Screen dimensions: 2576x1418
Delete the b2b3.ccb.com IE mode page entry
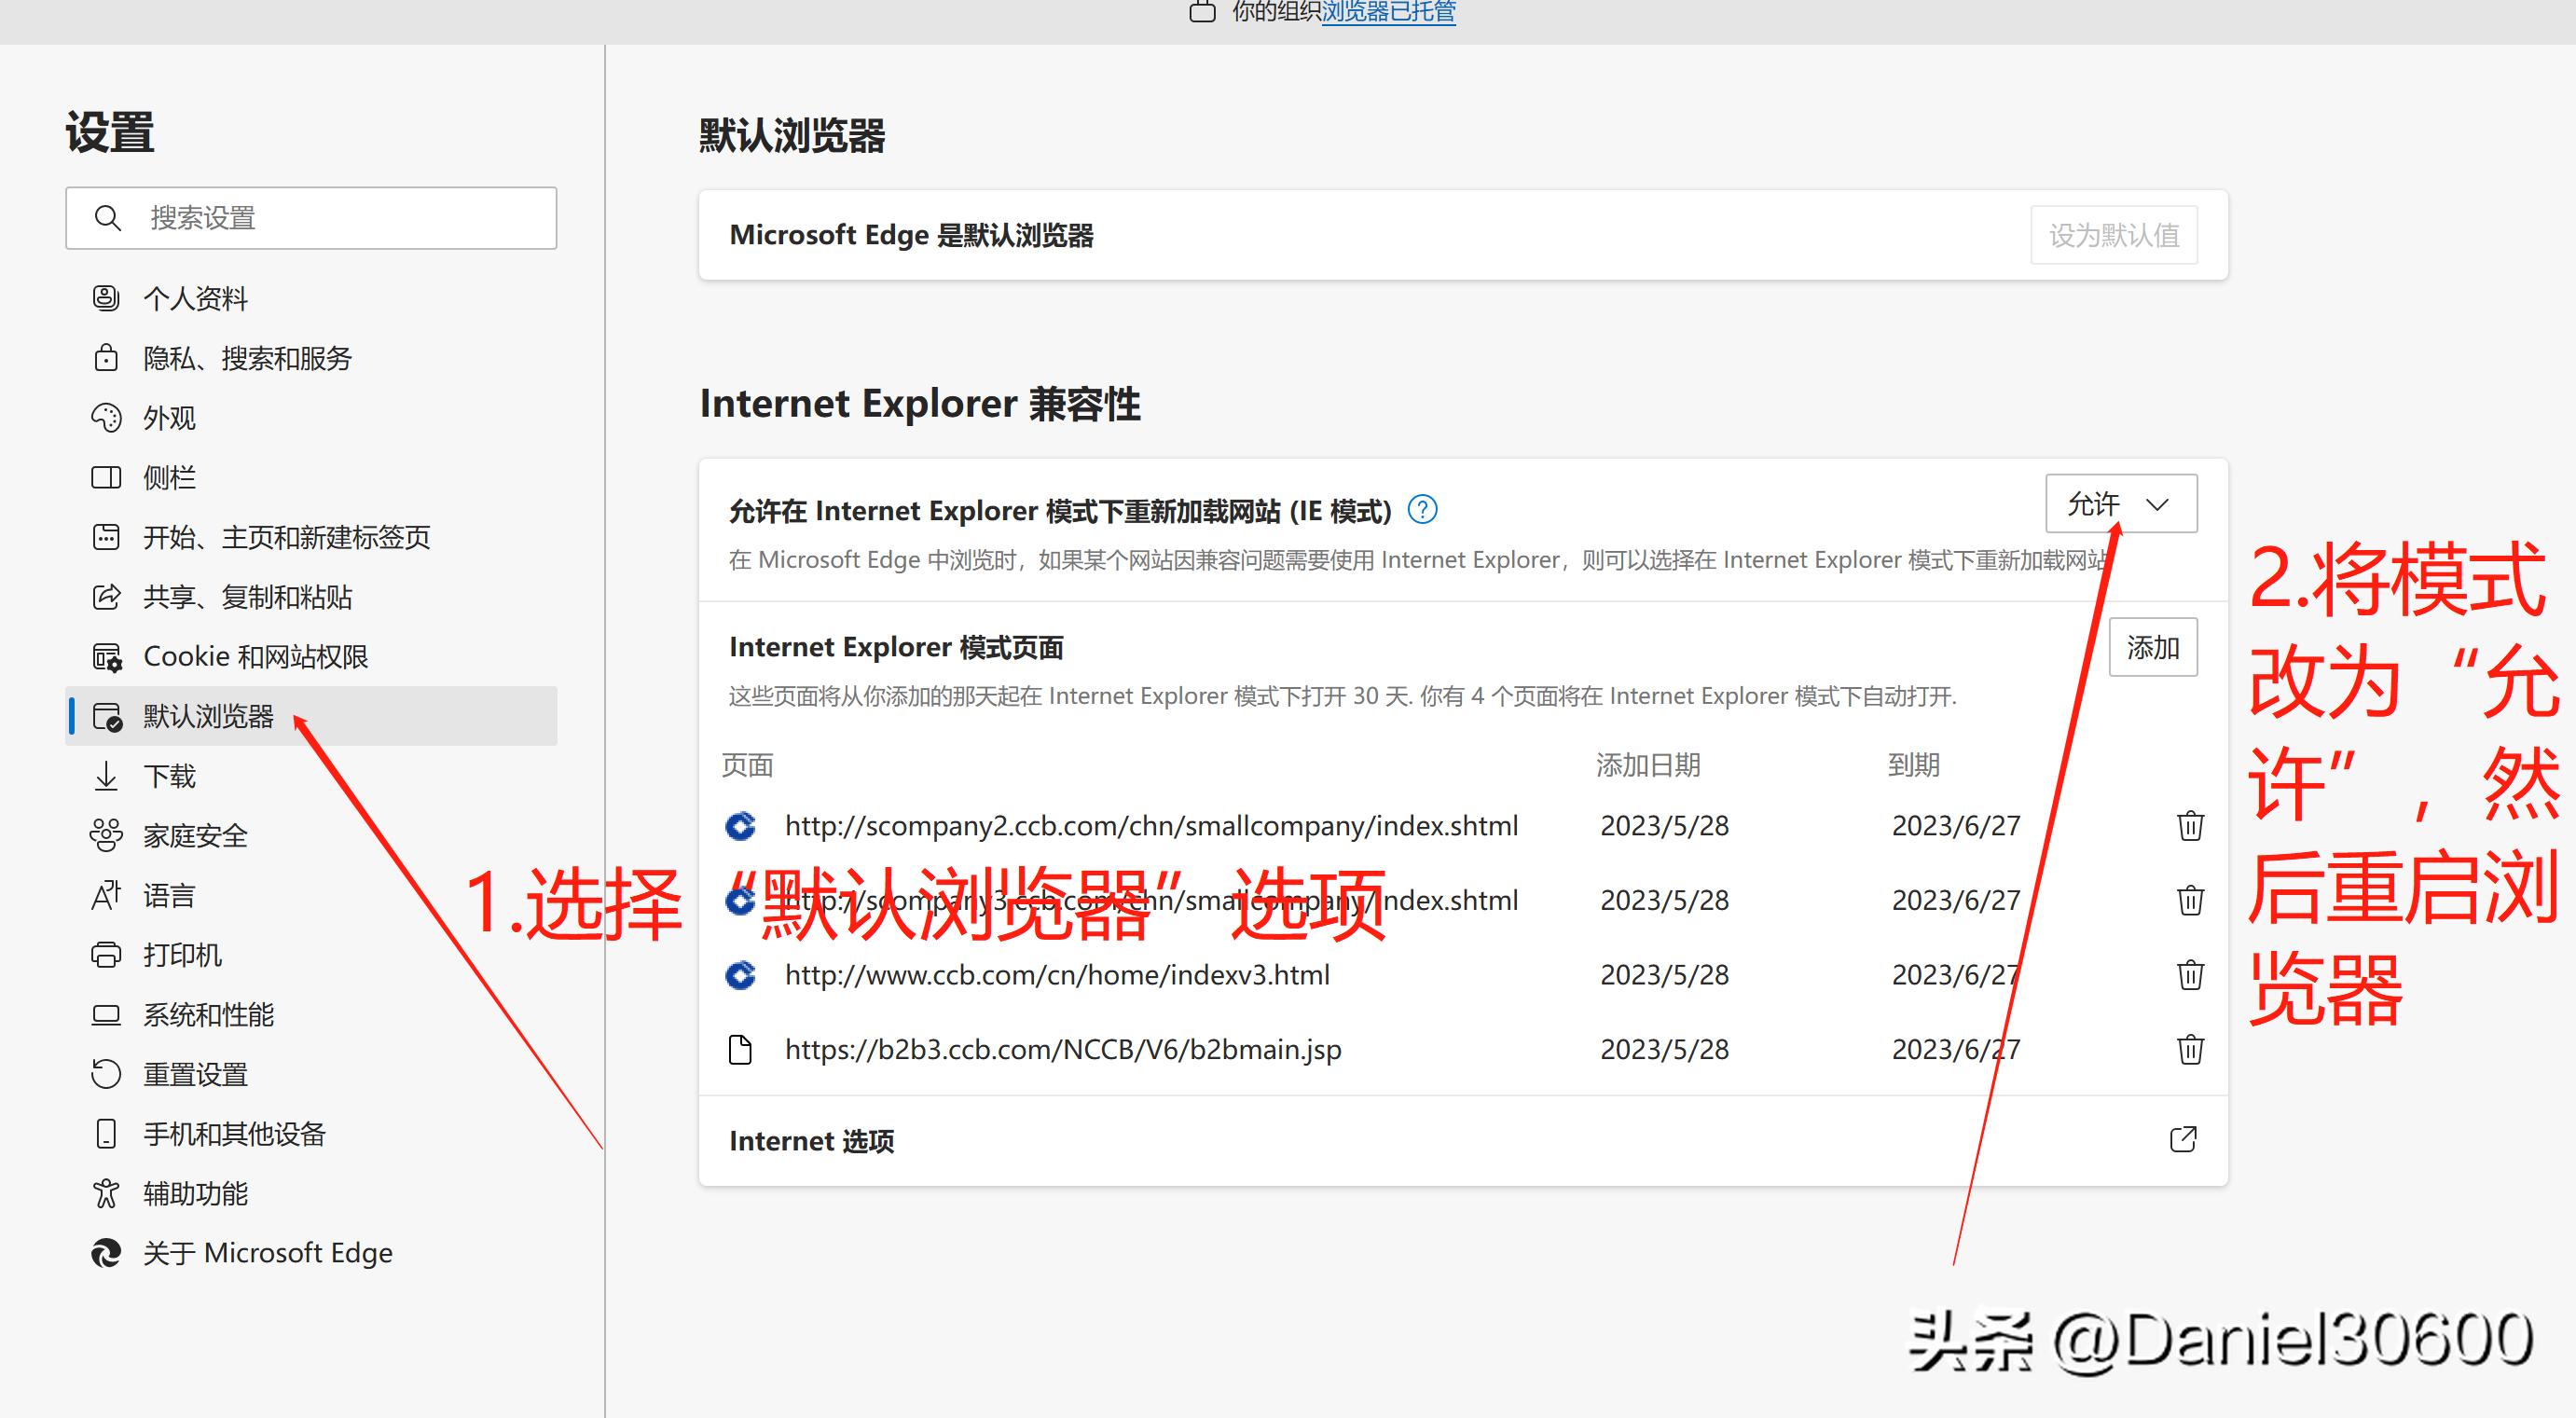2190,1049
